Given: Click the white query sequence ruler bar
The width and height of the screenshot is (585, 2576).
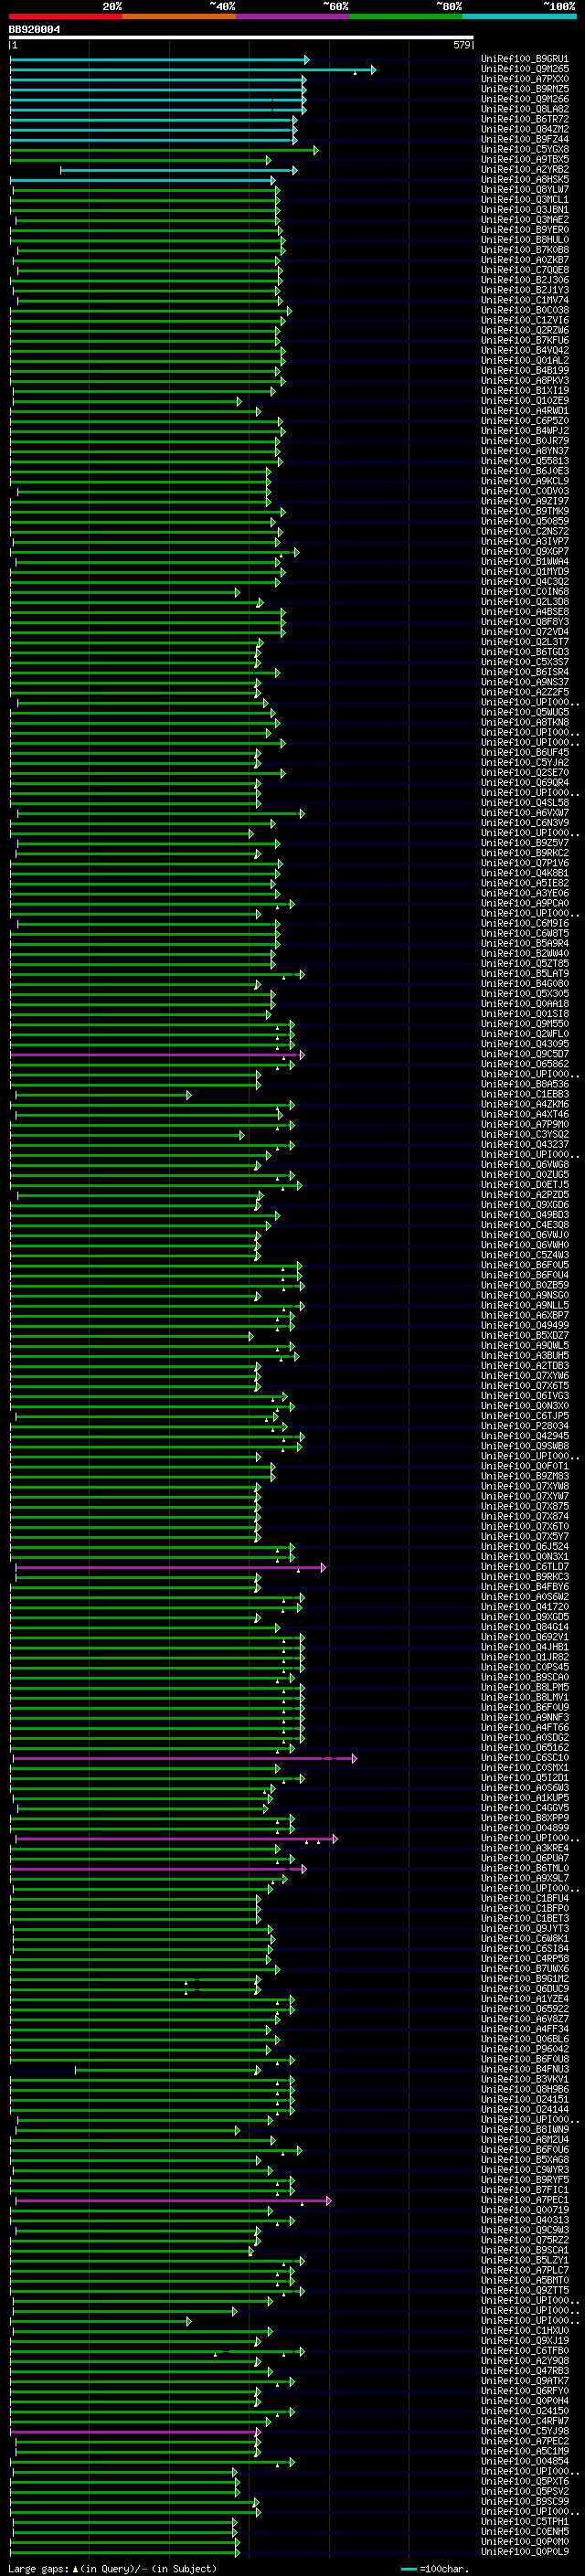Looking at the screenshot, I should click(x=241, y=37).
